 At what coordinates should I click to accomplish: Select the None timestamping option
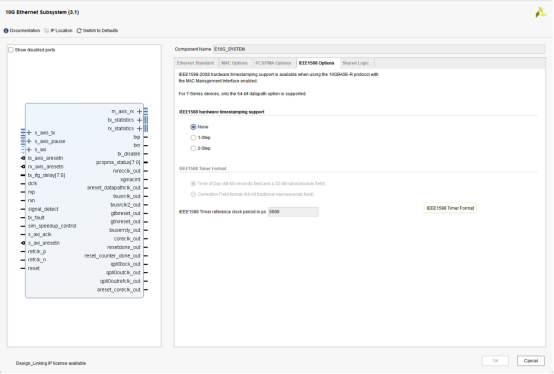click(x=193, y=127)
